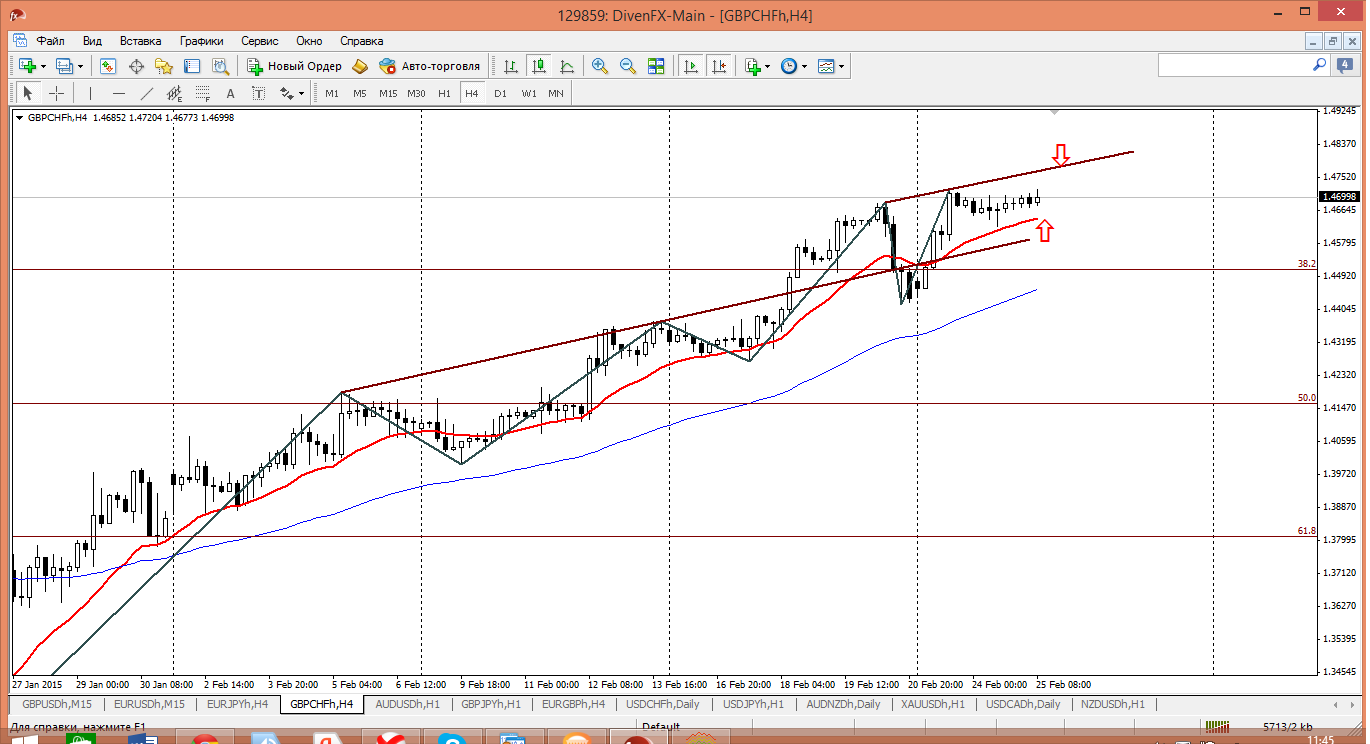
Task: Open the Market Watch panel icon
Action: 108,66
